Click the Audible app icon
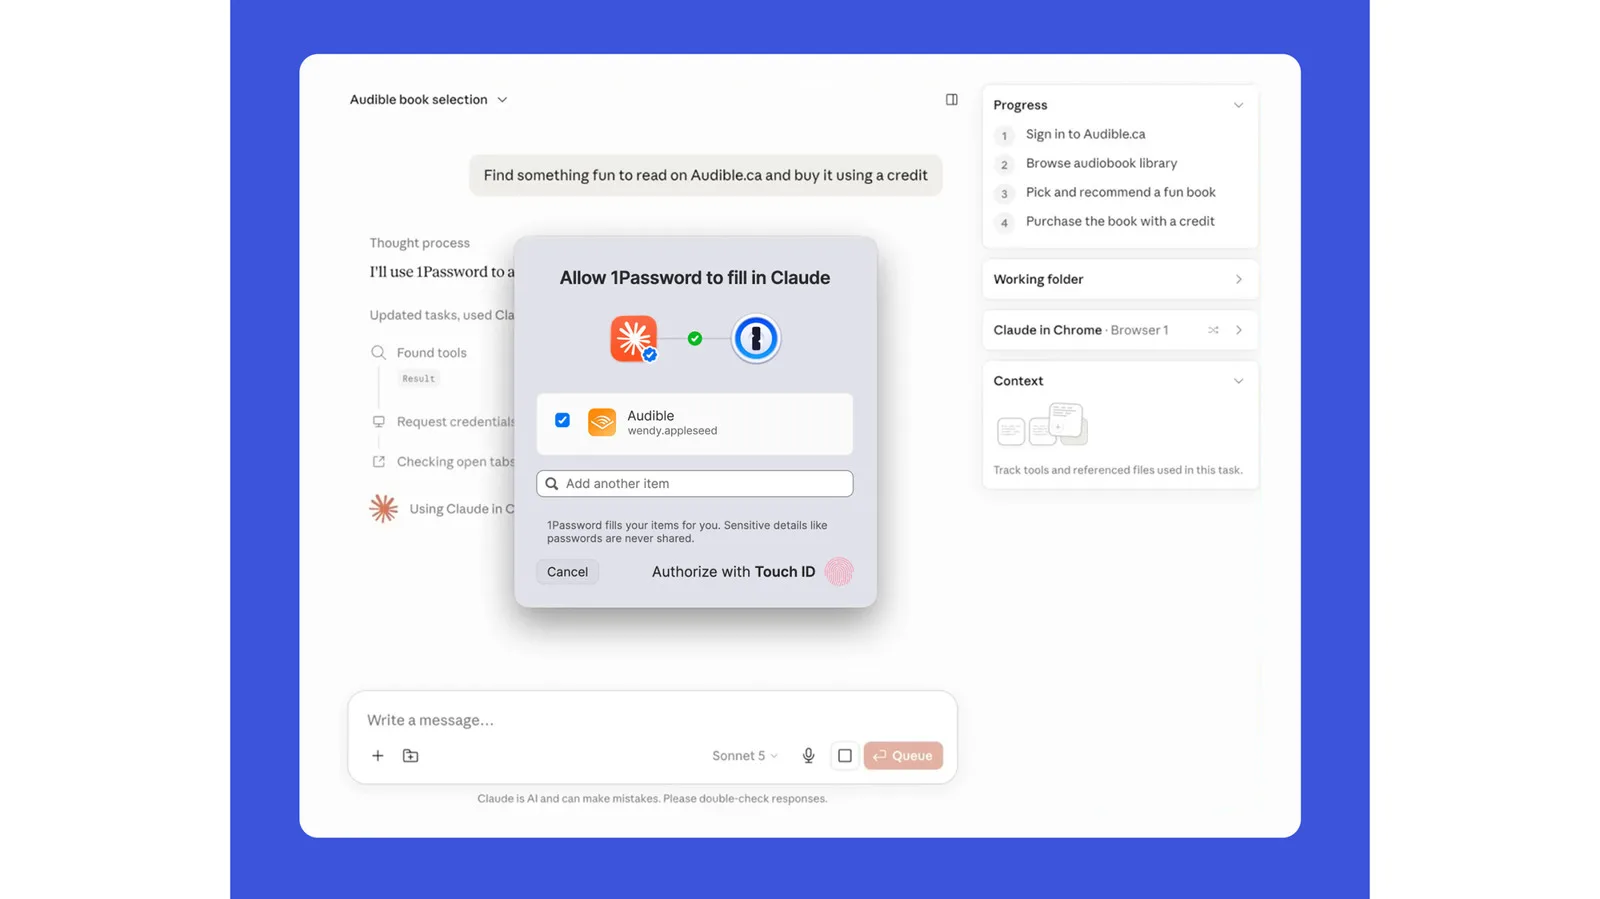Viewport: 1600px width, 899px height. 602,422
